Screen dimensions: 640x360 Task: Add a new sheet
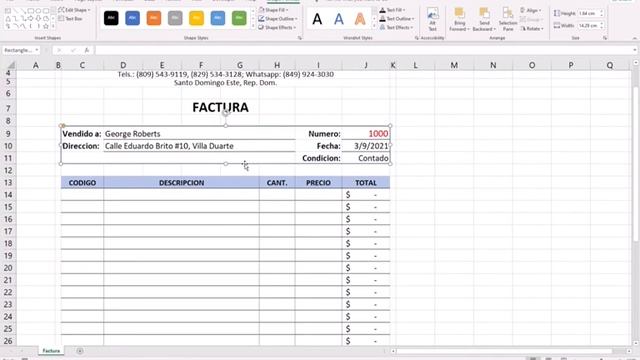pos(80,351)
